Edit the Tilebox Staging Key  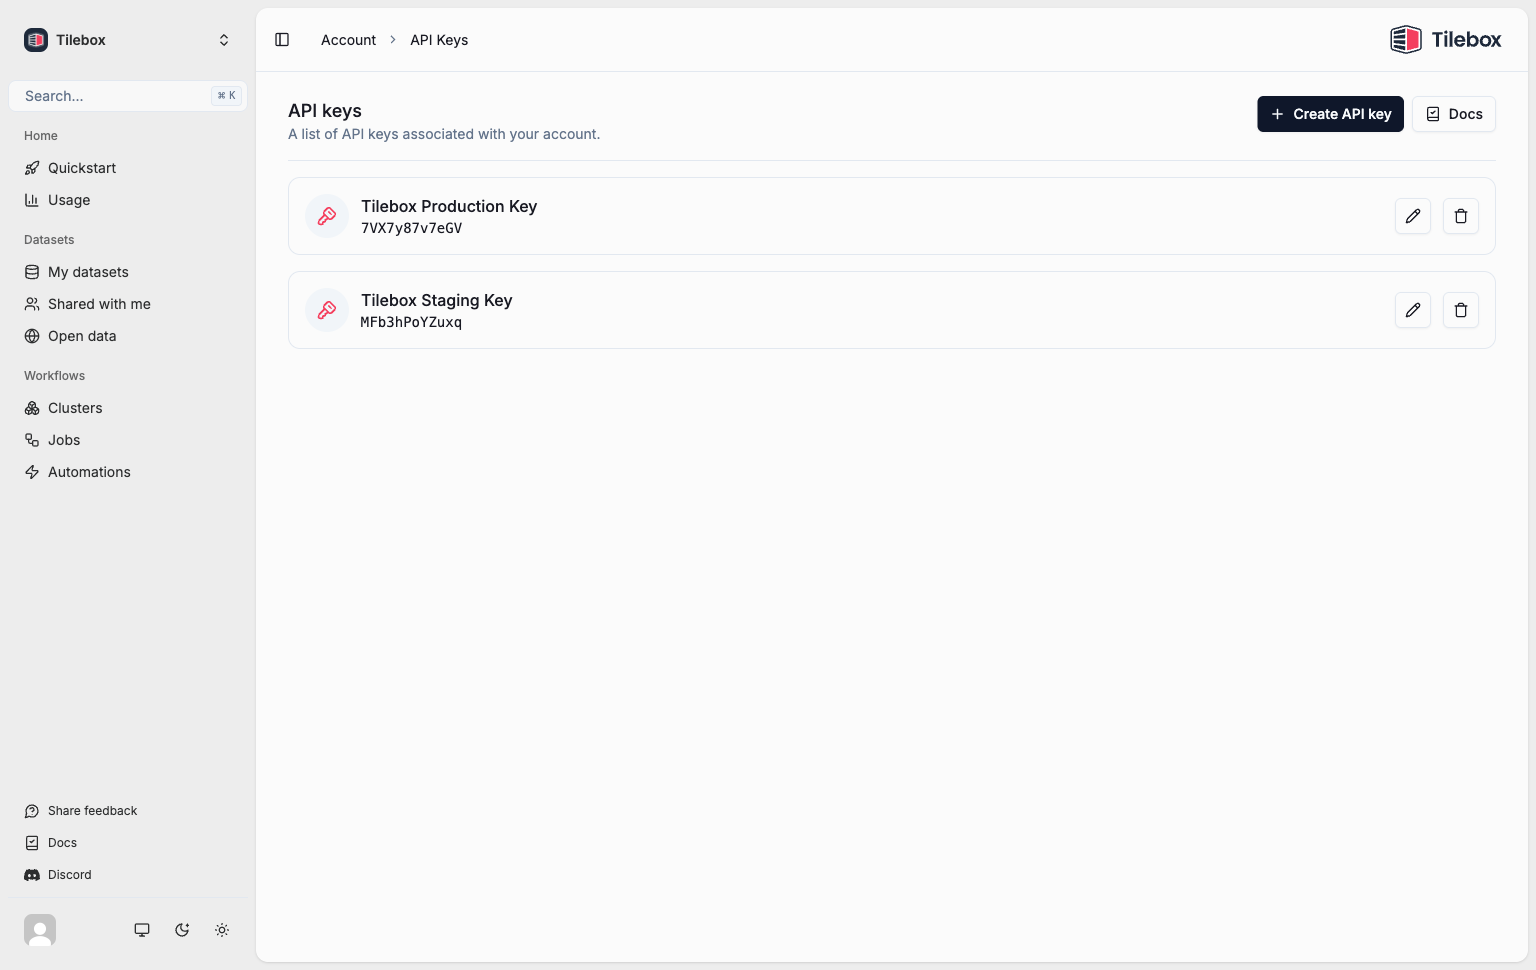tap(1413, 310)
